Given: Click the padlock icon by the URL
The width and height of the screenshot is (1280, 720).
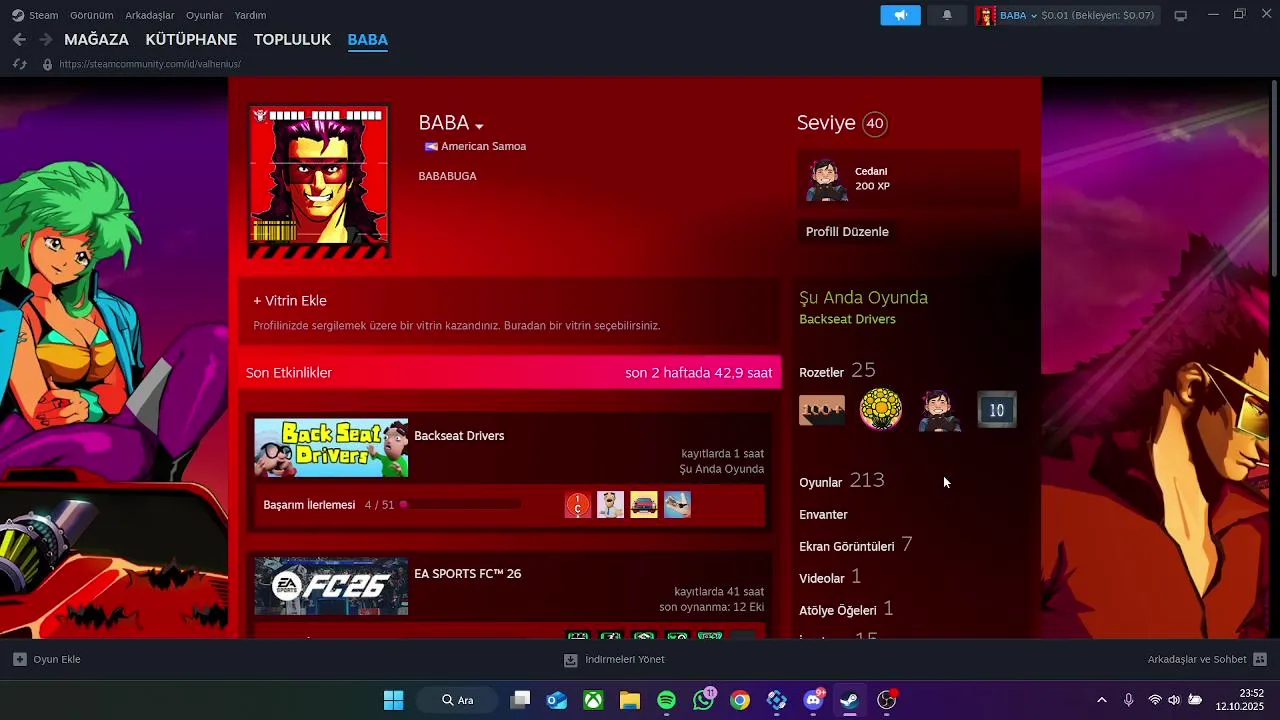Looking at the screenshot, I should [x=46, y=64].
